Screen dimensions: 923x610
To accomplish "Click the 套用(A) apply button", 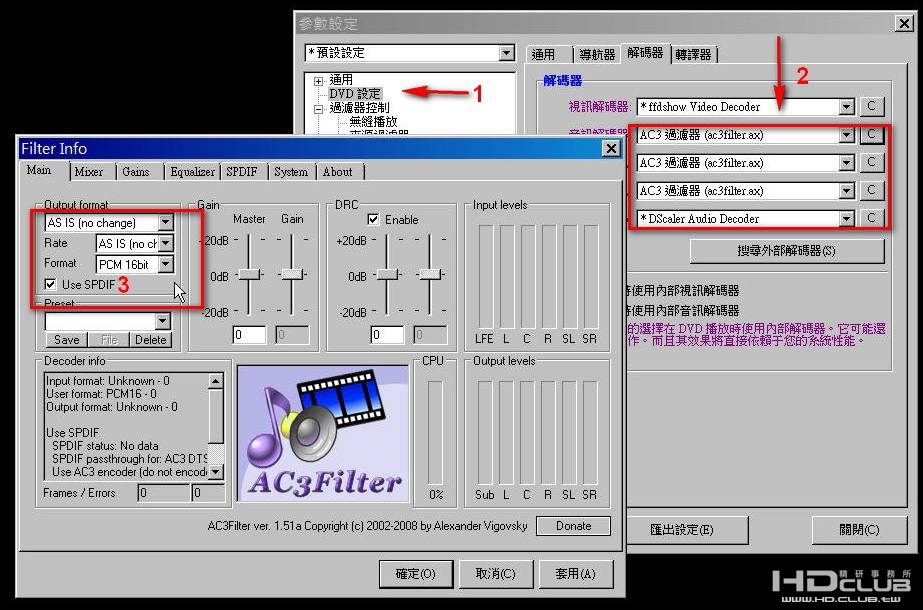I will (576, 574).
